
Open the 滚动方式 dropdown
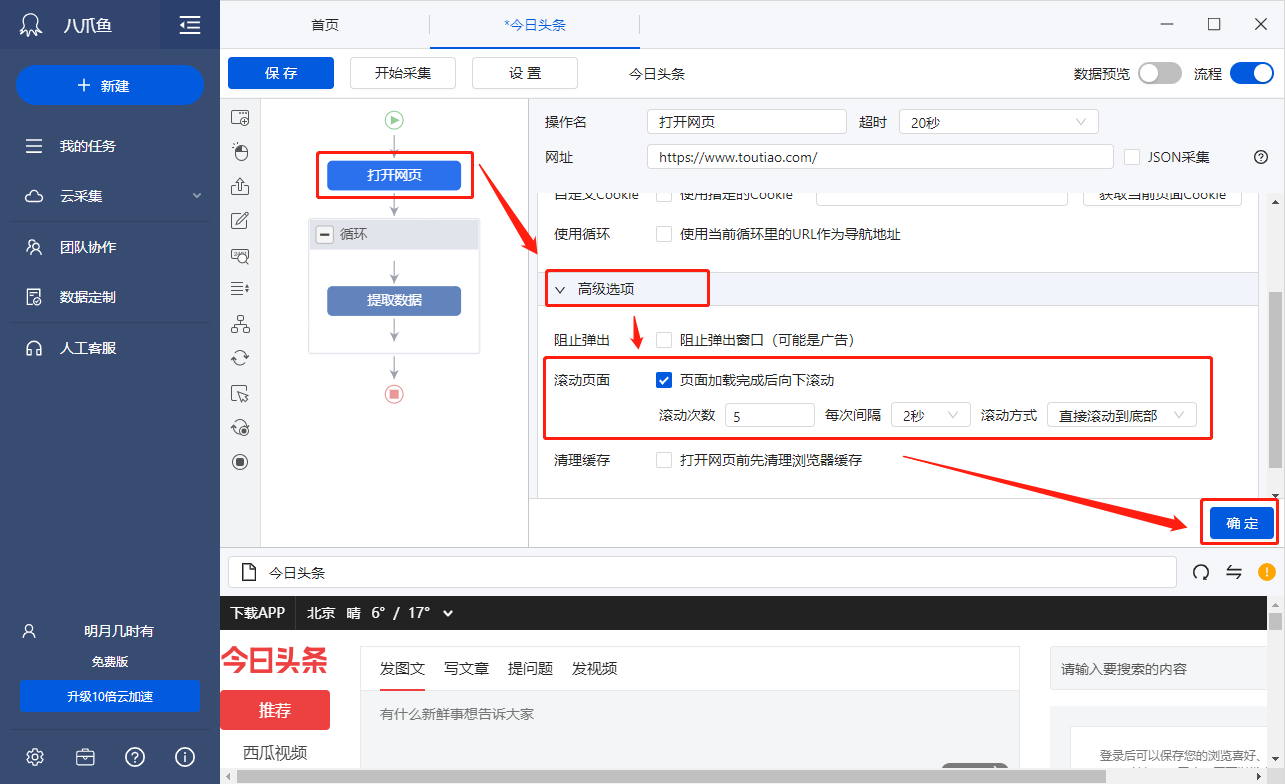coord(1121,415)
